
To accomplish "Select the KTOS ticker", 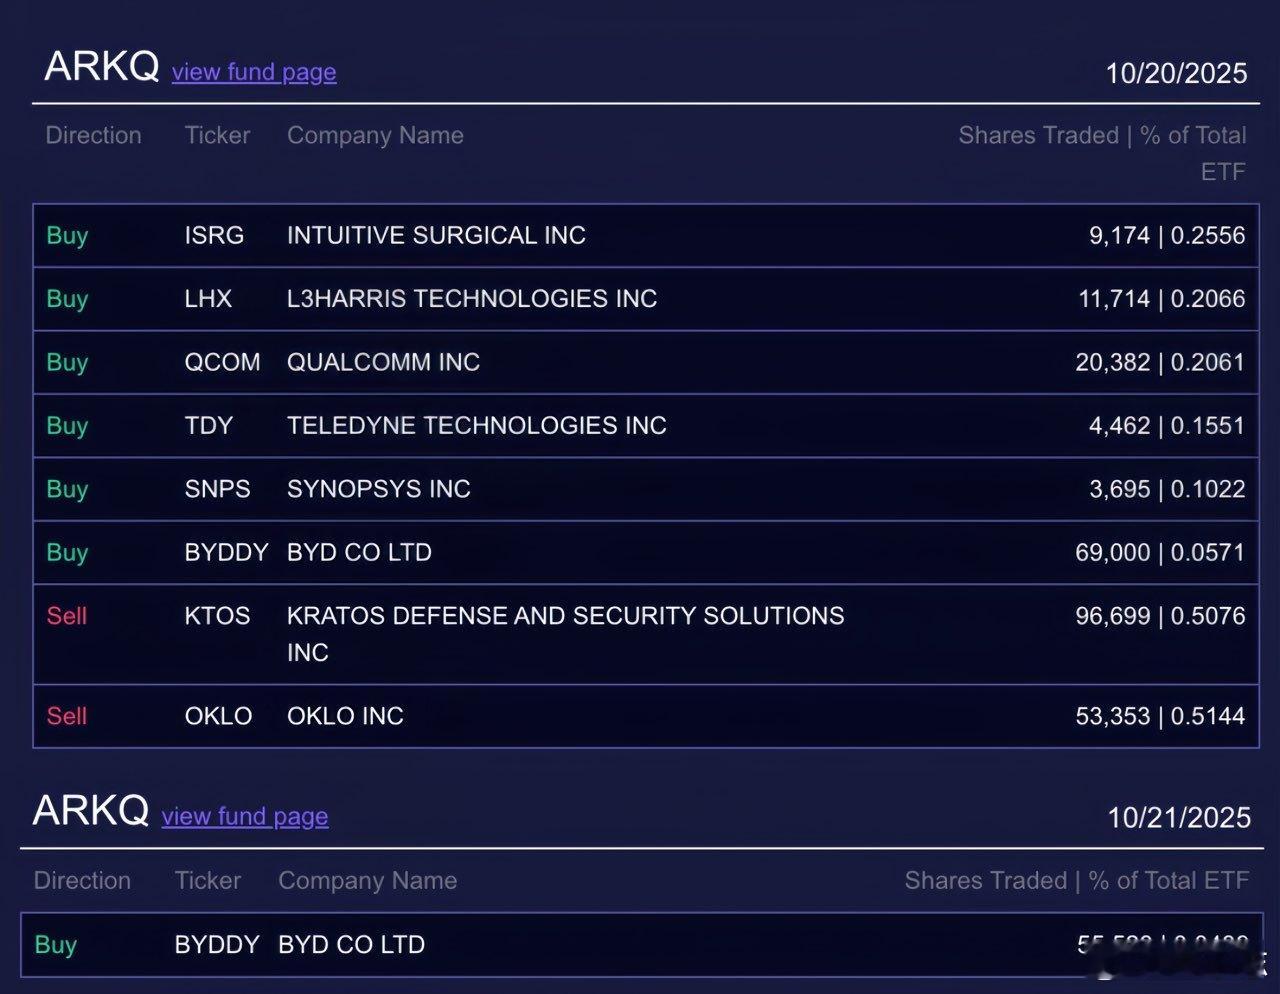I will [217, 615].
